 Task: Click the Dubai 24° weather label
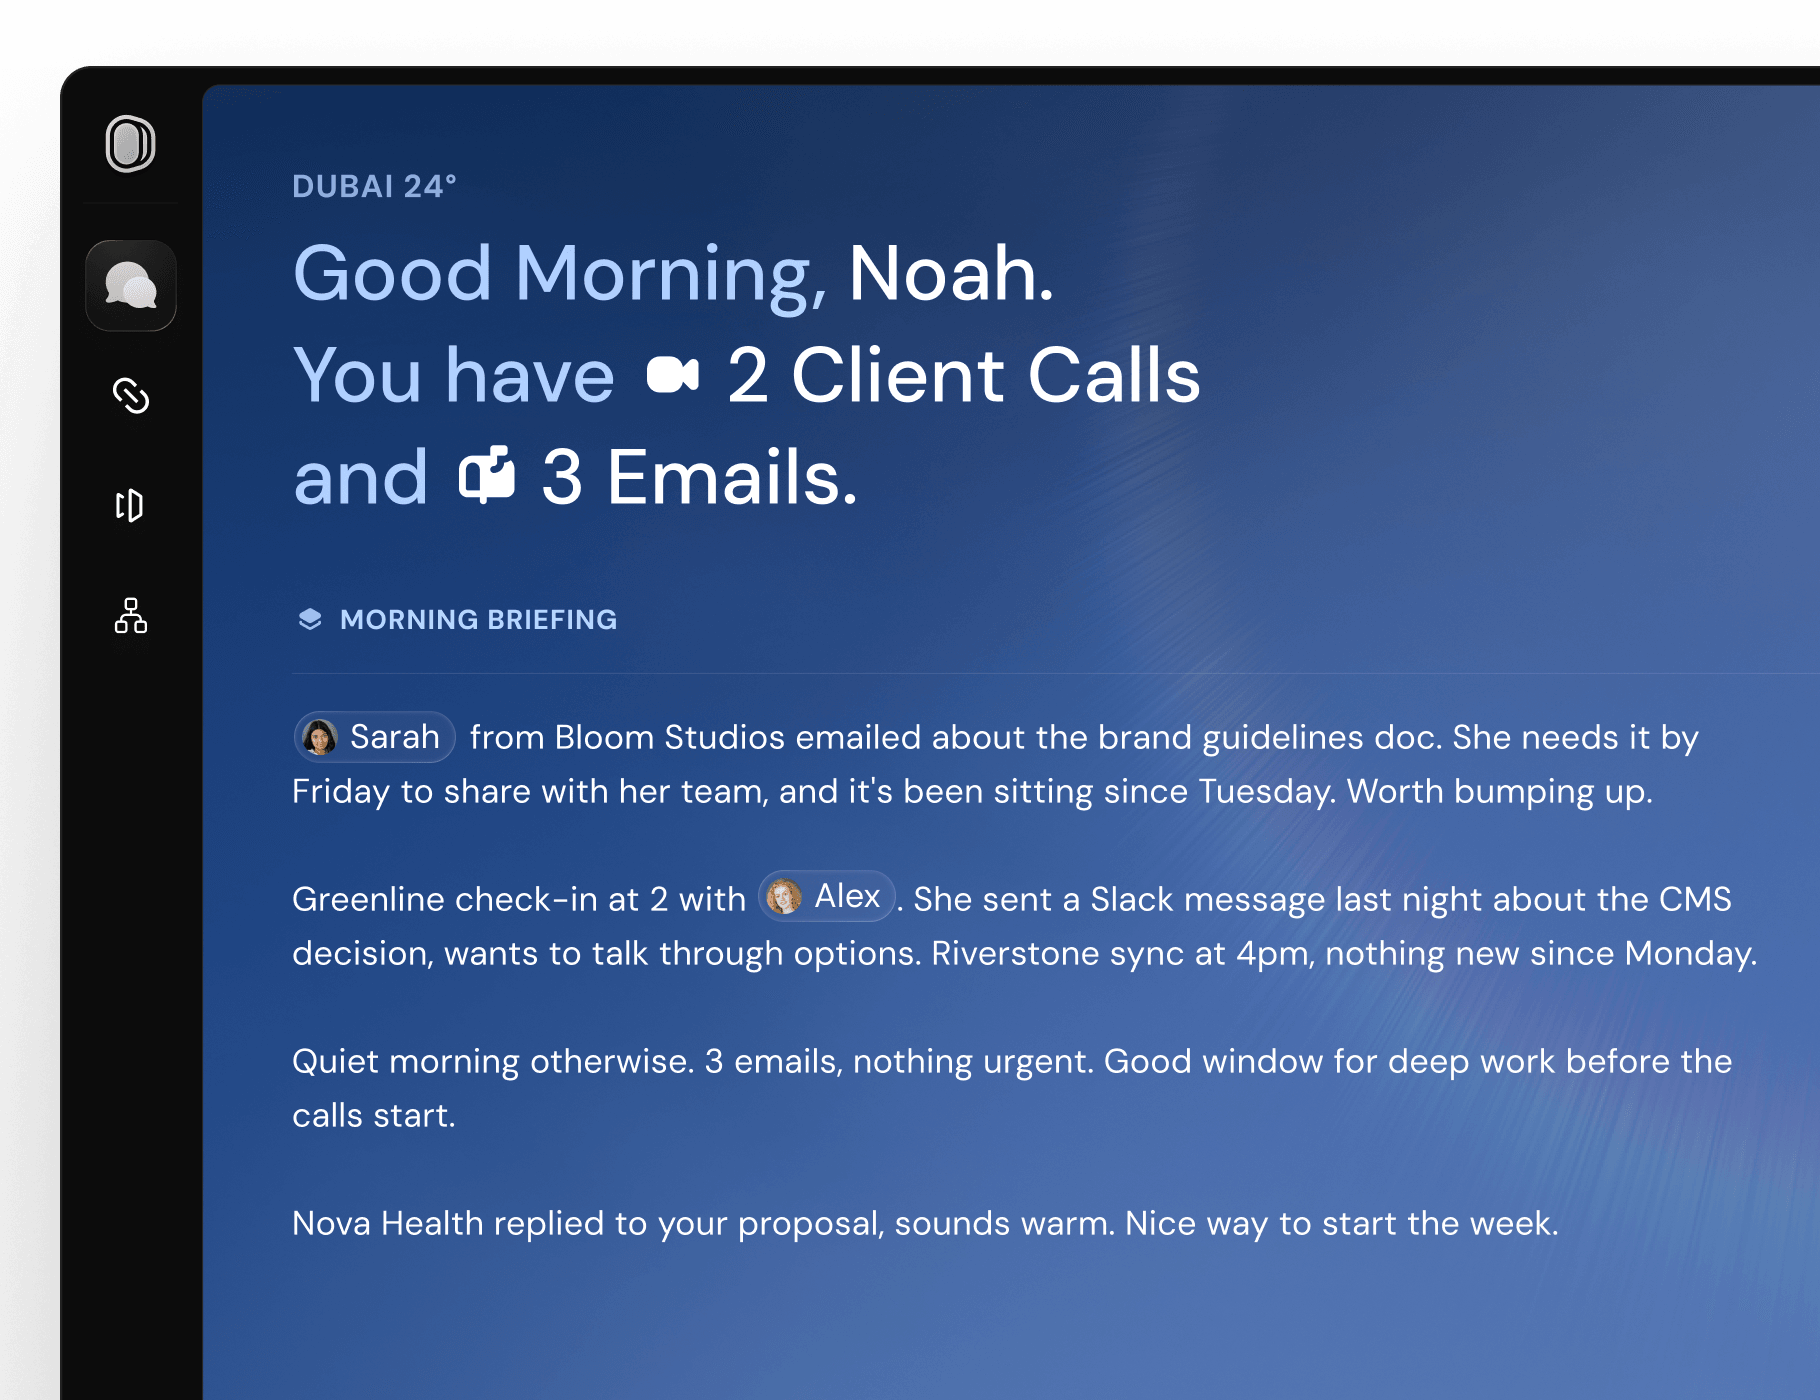pos(374,187)
